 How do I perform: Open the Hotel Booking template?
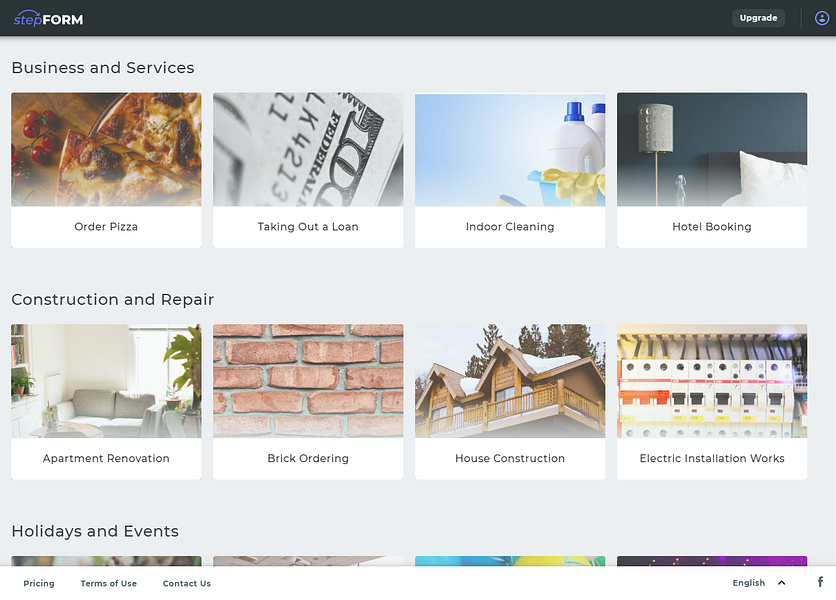click(712, 170)
